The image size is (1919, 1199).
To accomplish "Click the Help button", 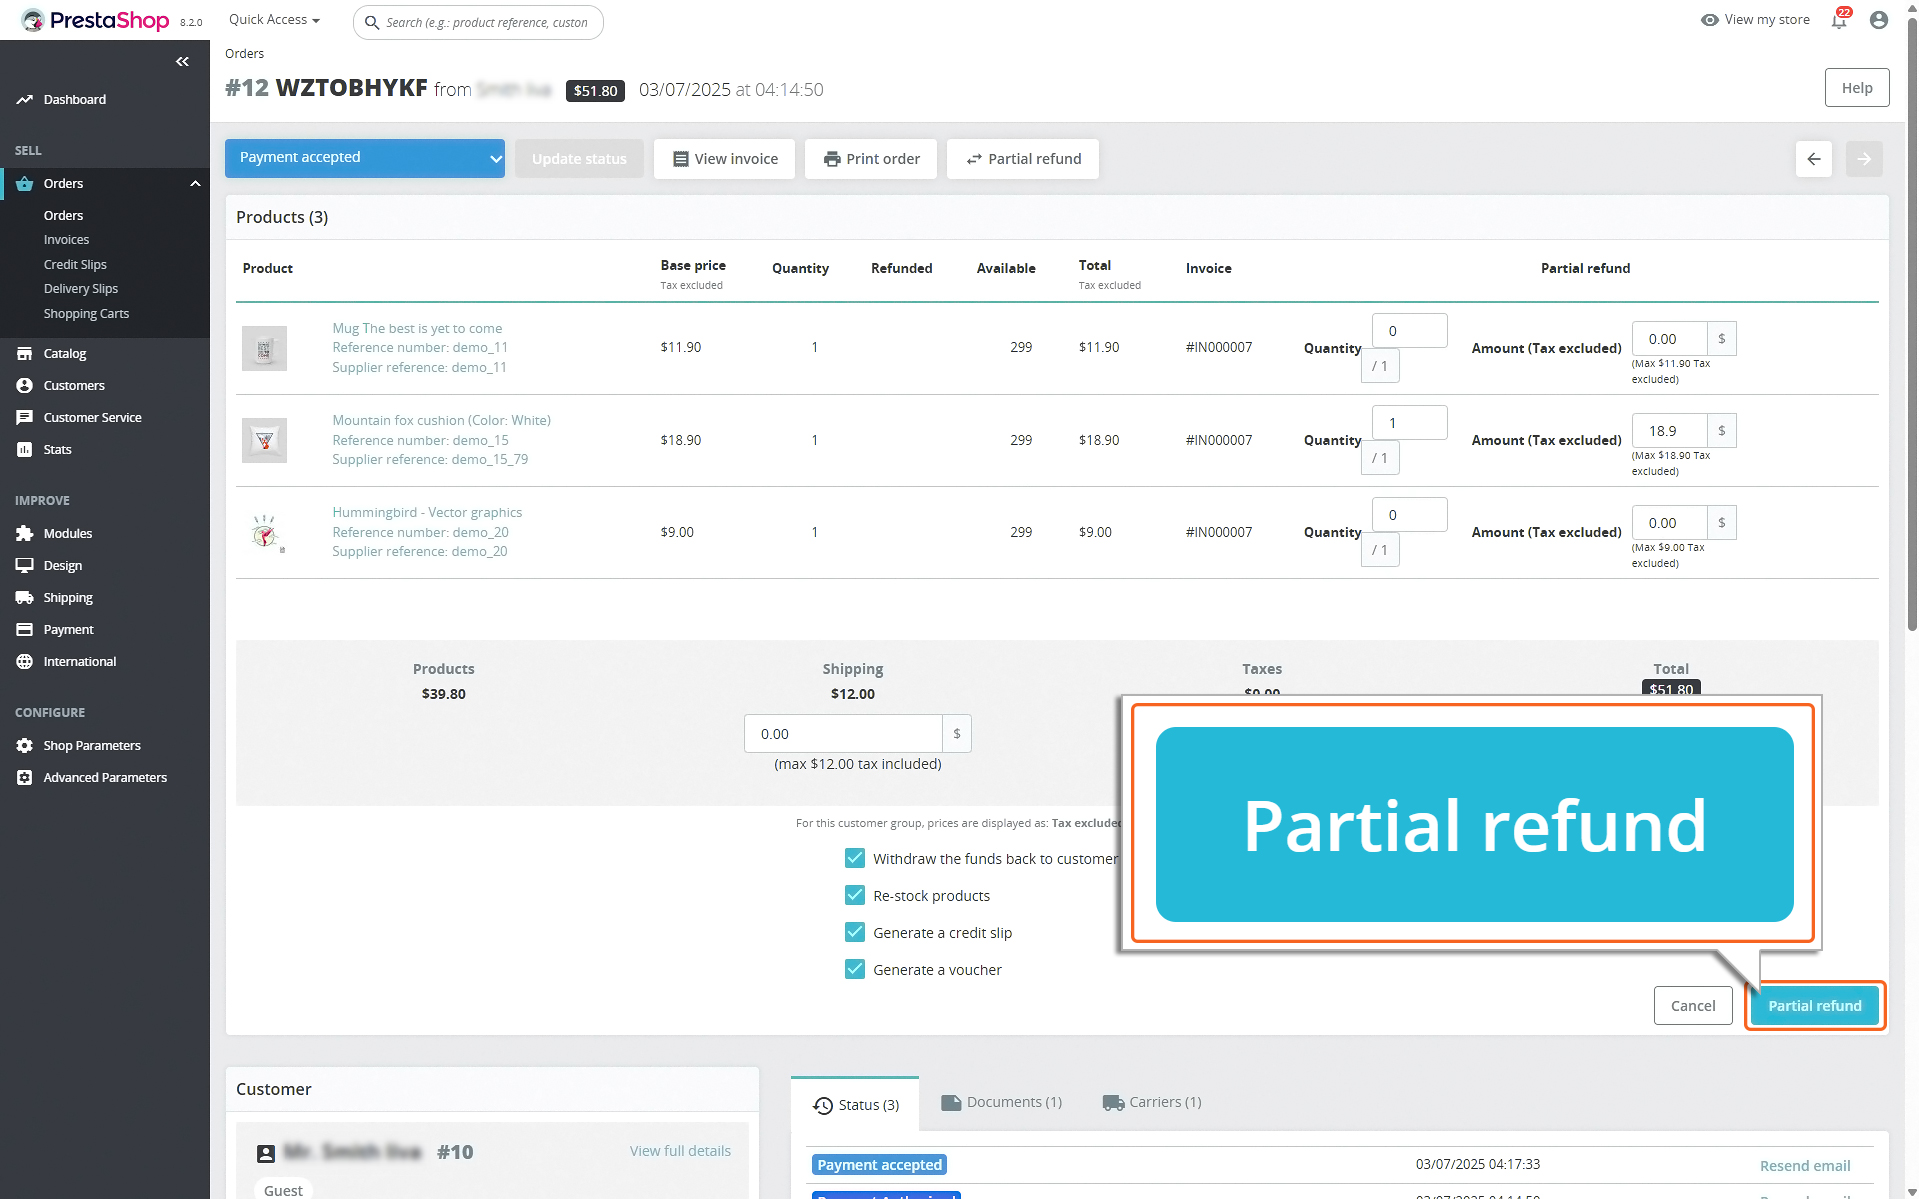I will pos(1857,88).
